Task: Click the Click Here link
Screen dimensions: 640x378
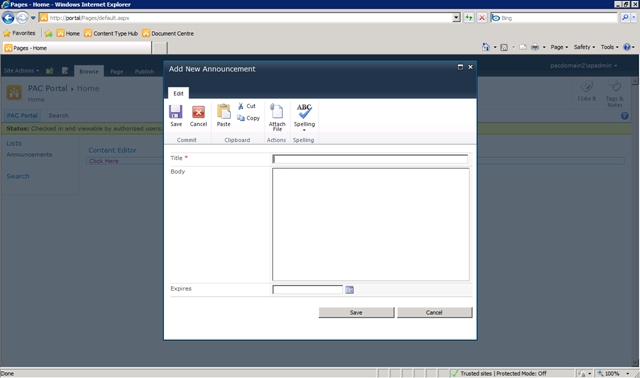Action: (104, 161)
